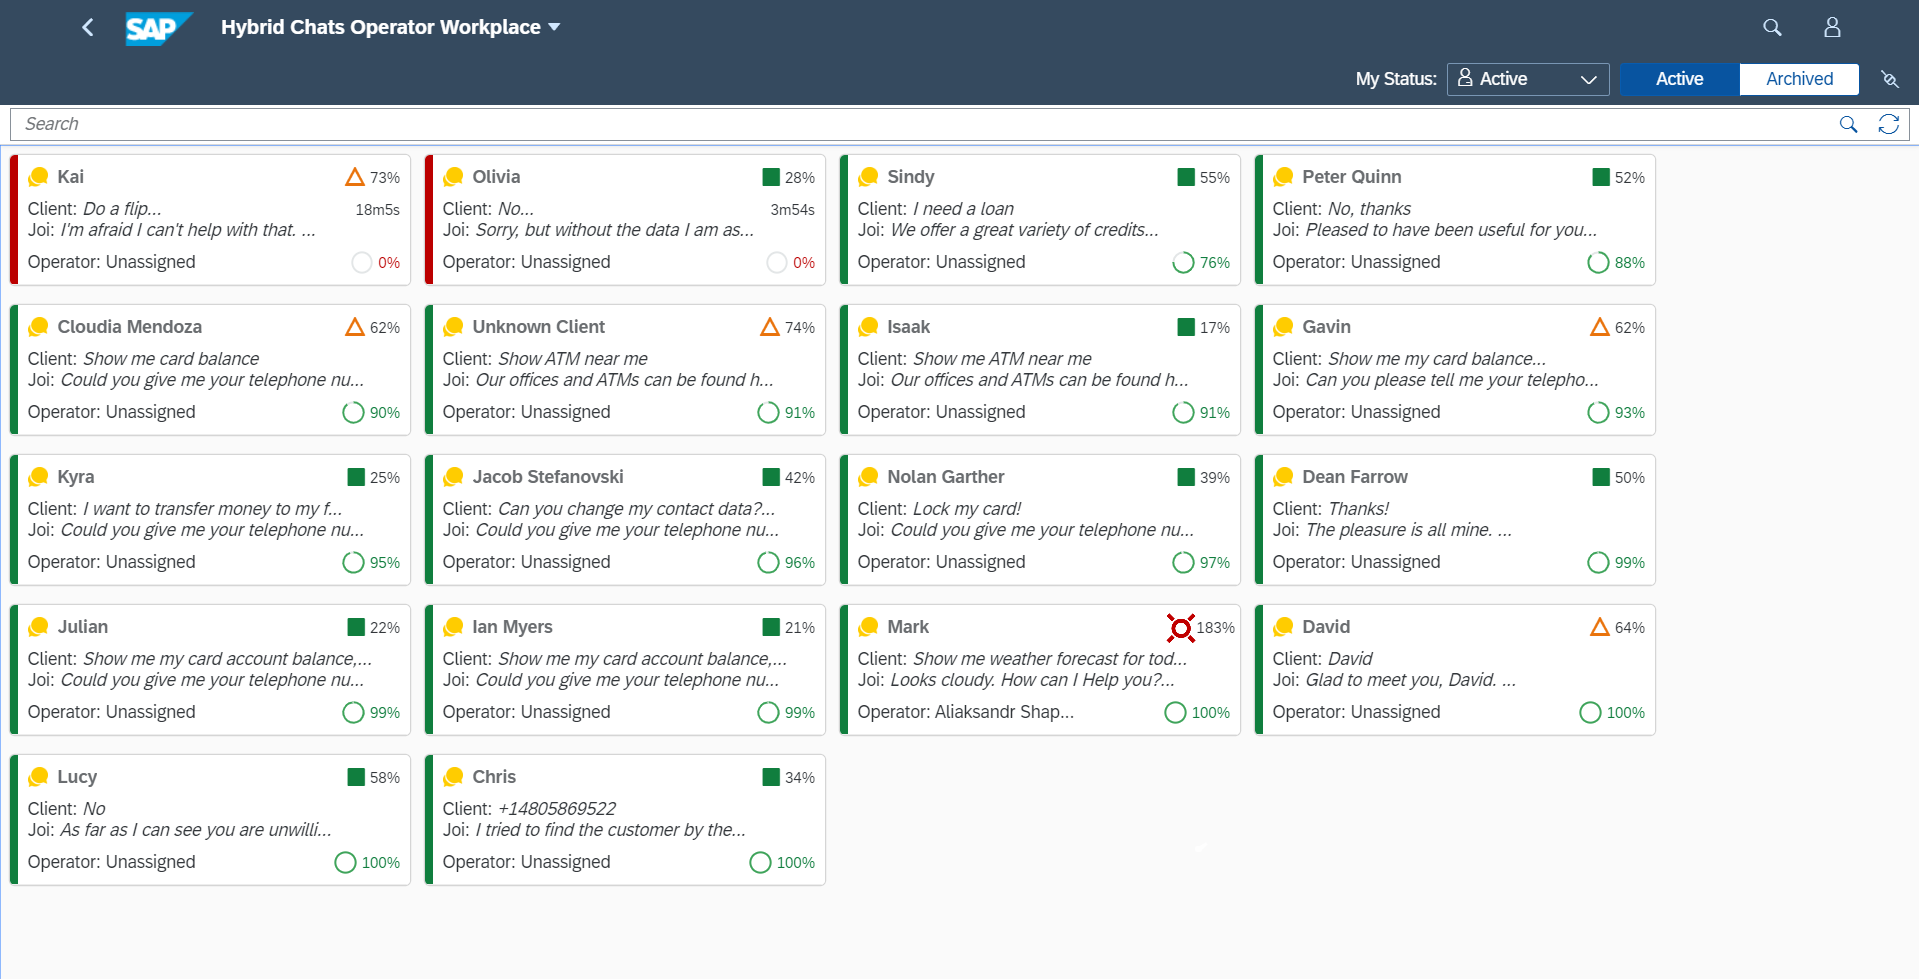1919x979 pixels.
Task: Click 'Joi: As far as I can see you are unwilli...'
Action: click(x=179, y=830)
